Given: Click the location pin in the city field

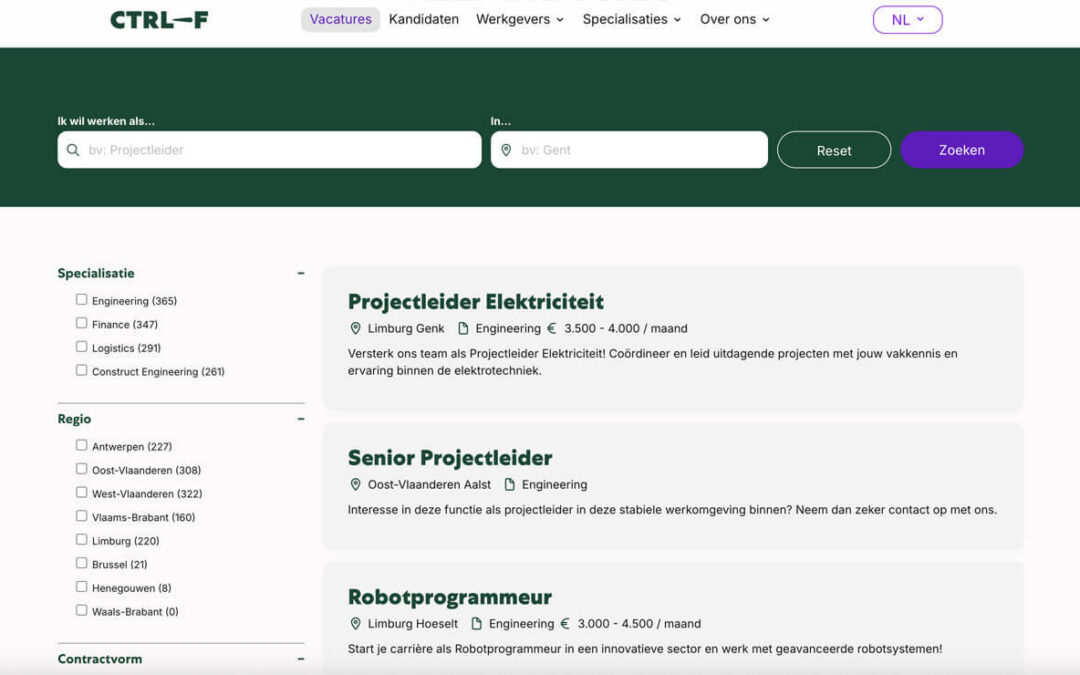Looking at the screenshot, I should 506,149.
